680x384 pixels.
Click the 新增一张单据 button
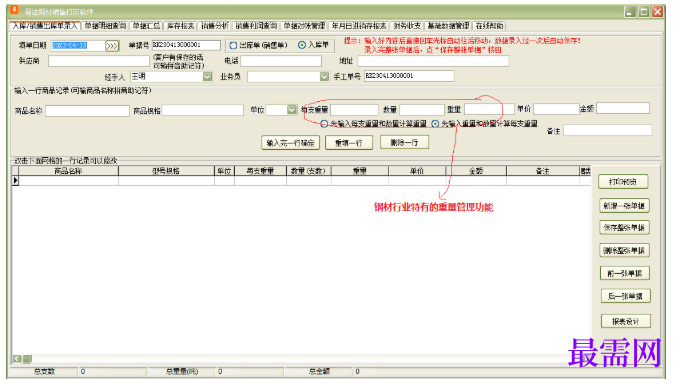(624, 206)
